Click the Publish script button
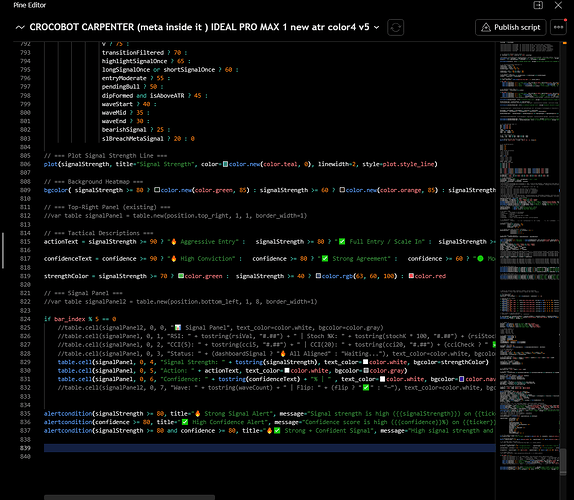Viewport: 574px width, 500px height. 511,27
